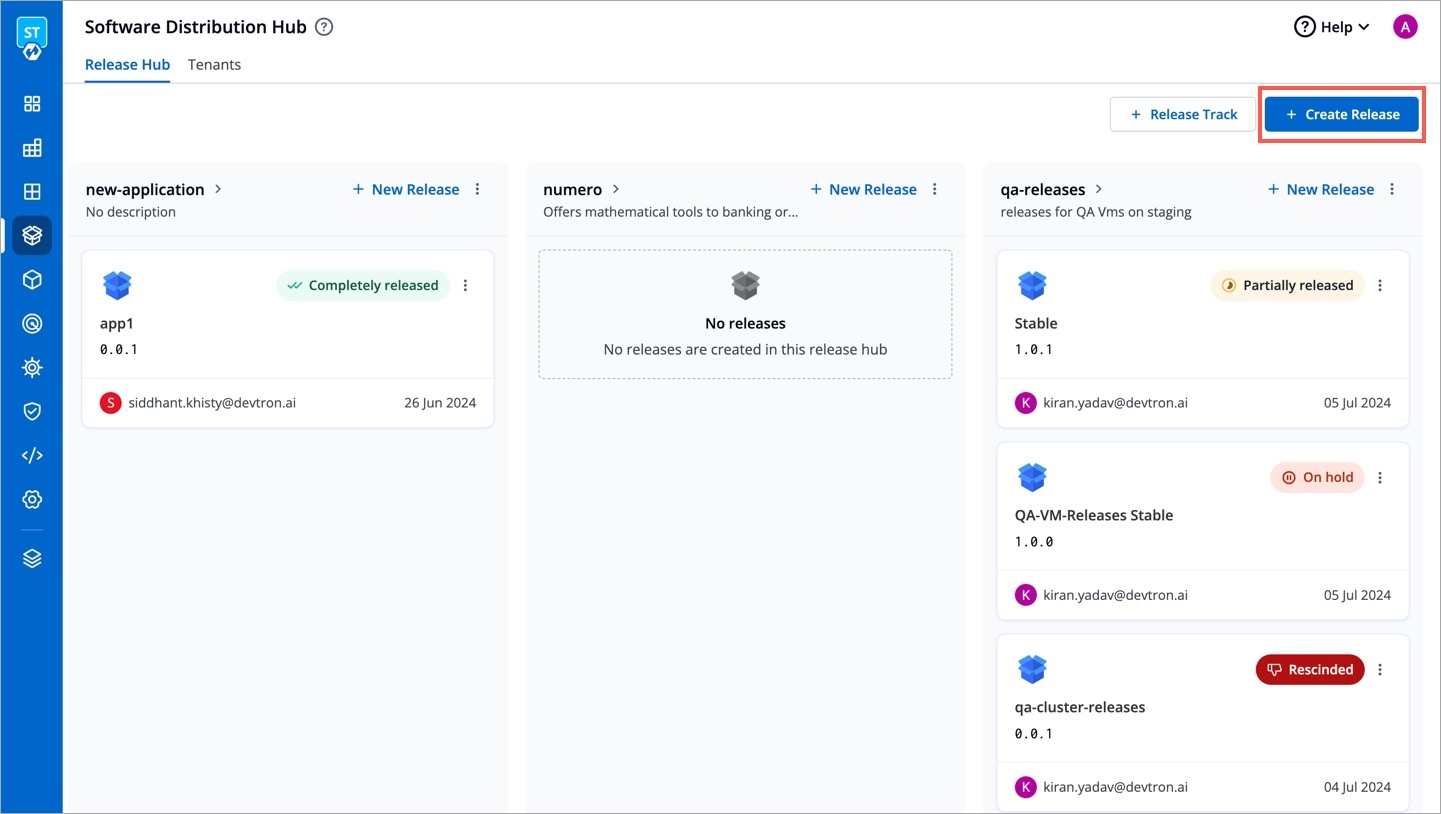Open kebab menu on app1 release card

[465, 286]
